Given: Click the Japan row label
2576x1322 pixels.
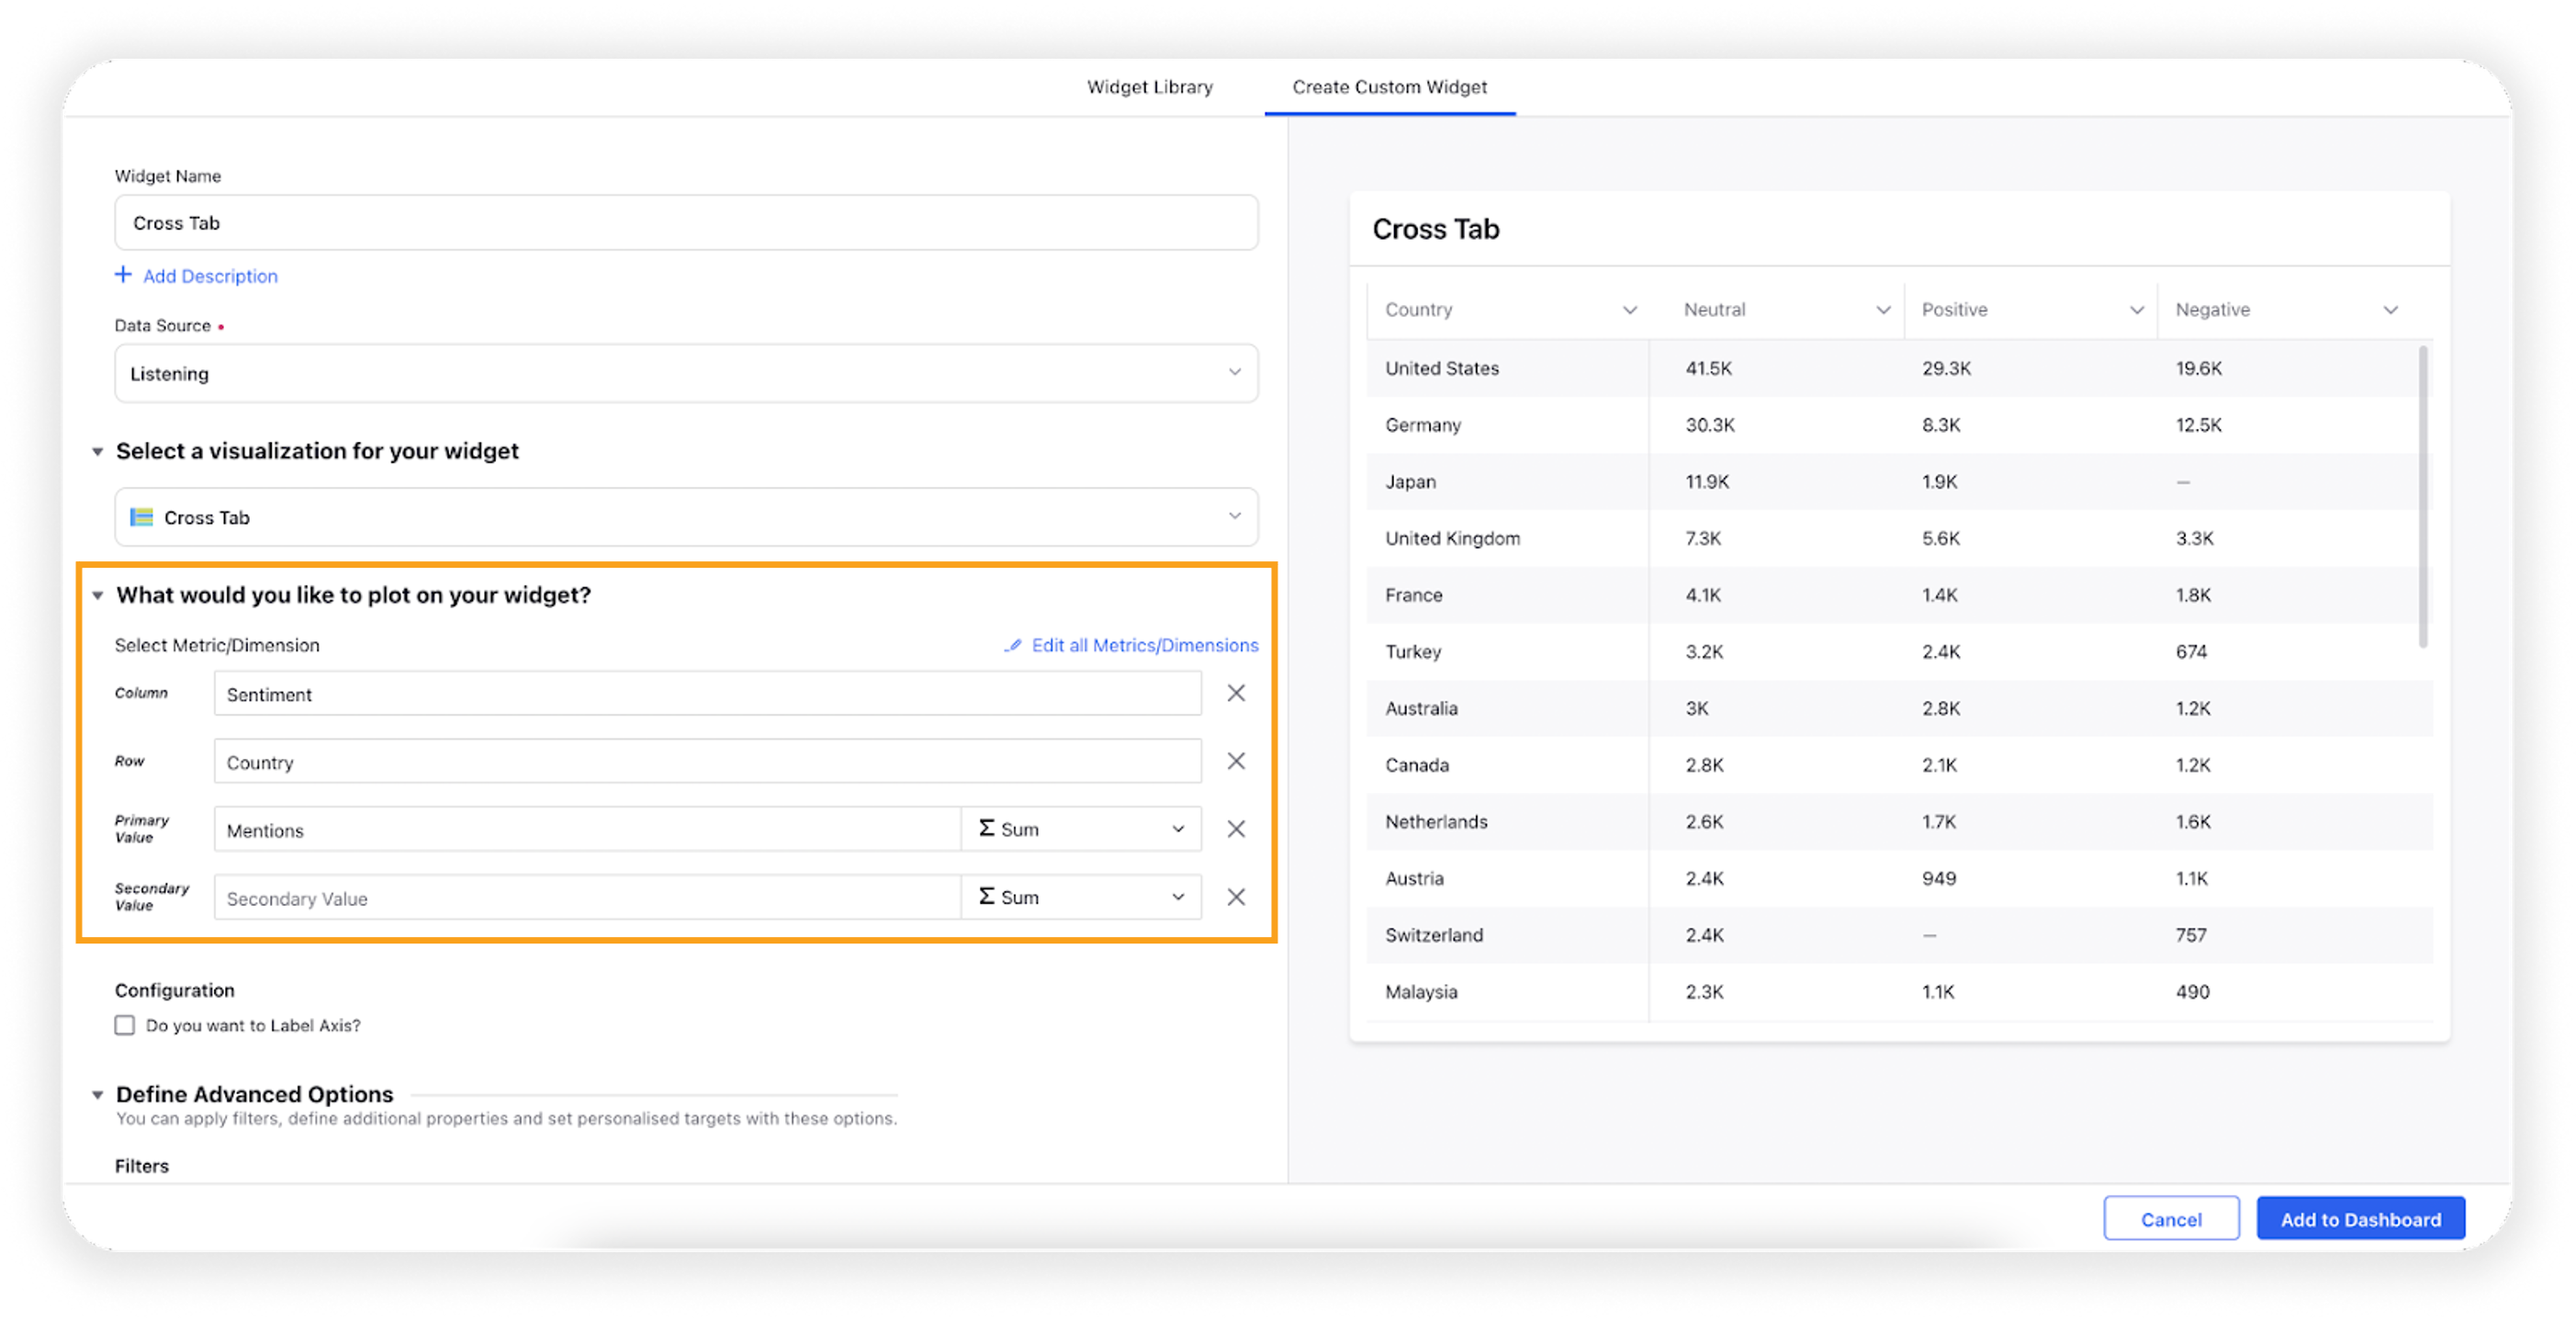Looking at the screenshot, I should point(1410,481).
